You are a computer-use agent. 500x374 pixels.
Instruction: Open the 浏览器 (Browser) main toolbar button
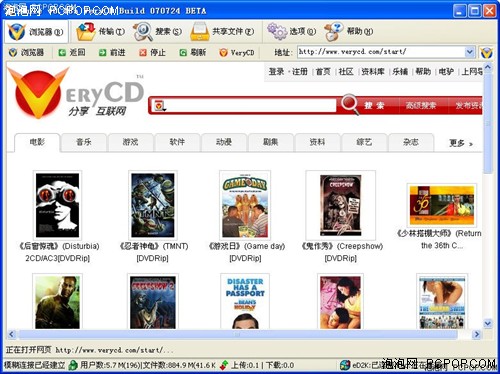(x=36, y=32)
